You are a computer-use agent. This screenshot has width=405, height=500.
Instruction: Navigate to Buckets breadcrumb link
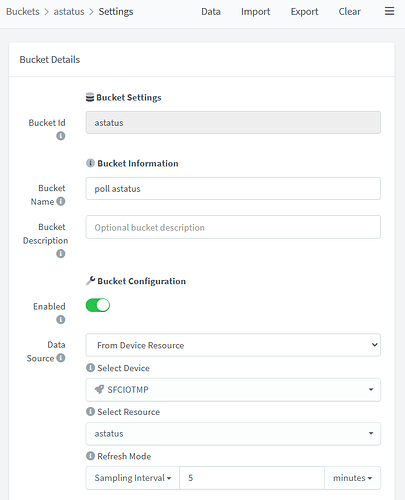point(23,12)
